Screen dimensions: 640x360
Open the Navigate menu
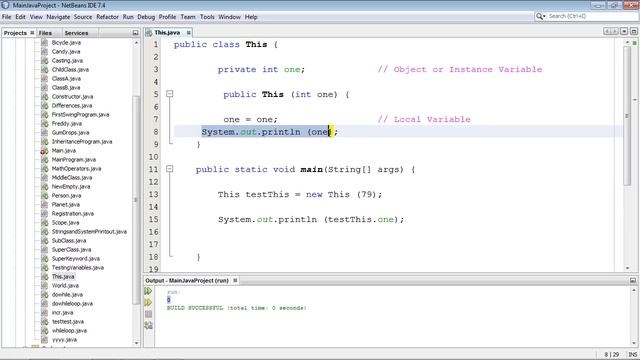(x=58, y=17)
